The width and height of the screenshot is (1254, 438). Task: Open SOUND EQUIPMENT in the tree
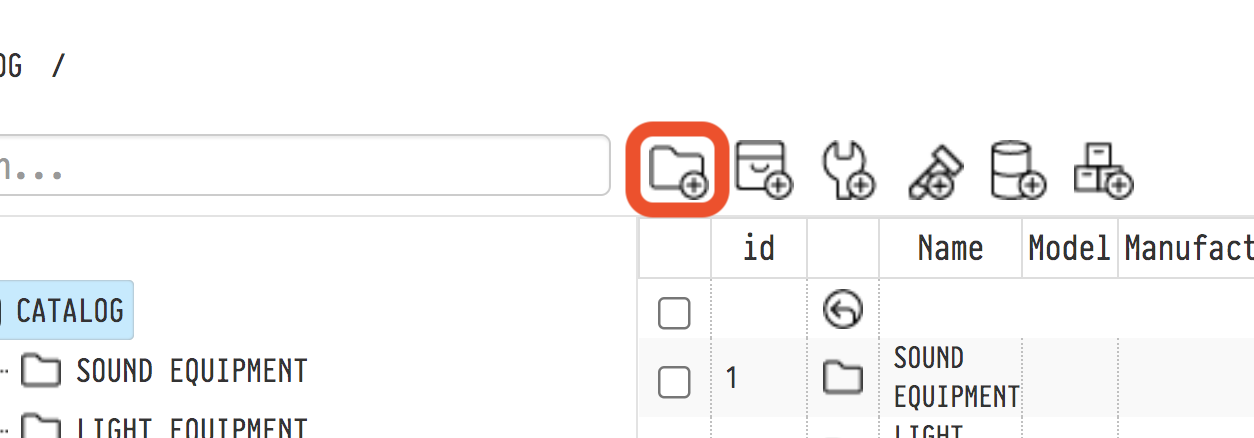[x=191, y=372]
